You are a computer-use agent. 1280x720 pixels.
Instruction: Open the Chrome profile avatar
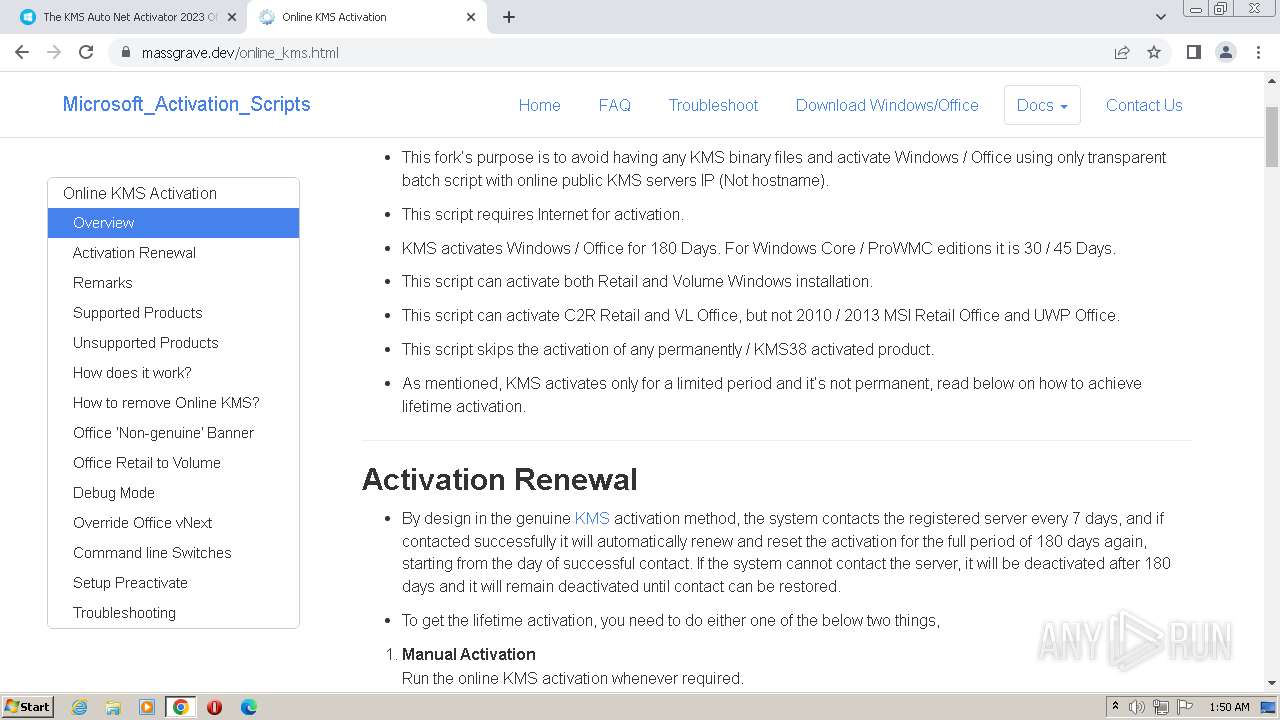(x=1226, y=52)
